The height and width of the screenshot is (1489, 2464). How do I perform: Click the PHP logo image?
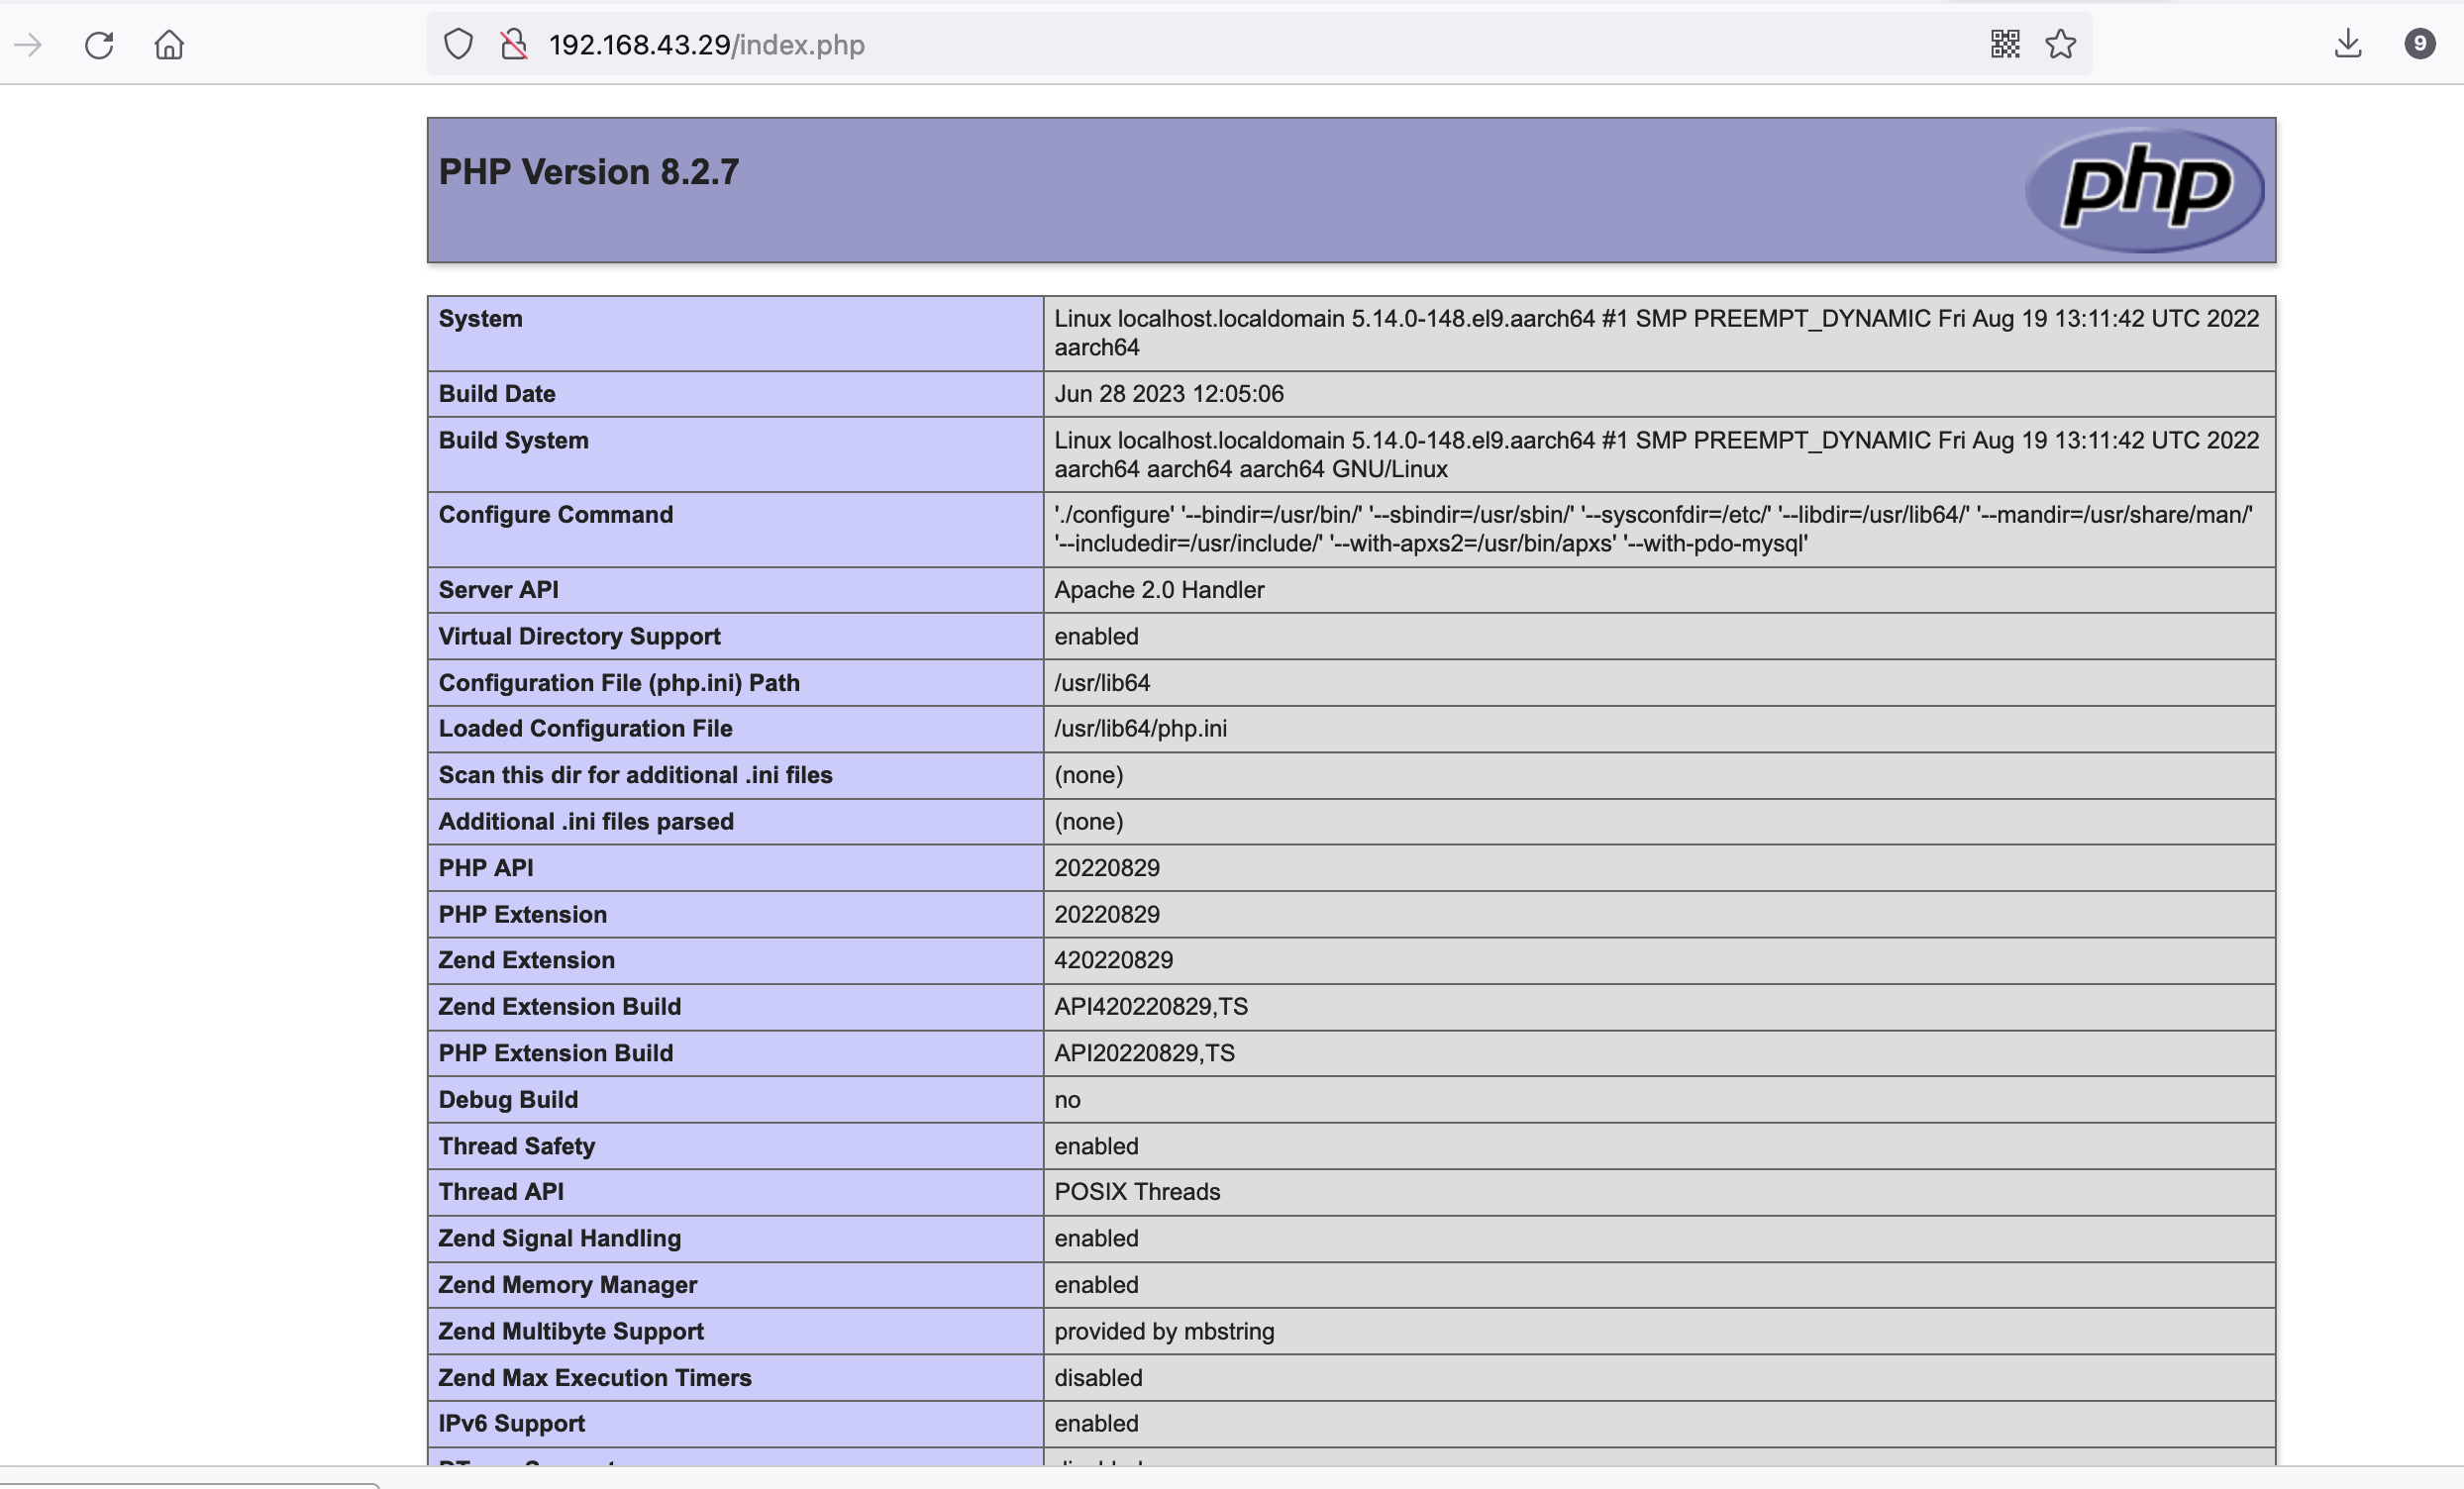click(2144, 189)
